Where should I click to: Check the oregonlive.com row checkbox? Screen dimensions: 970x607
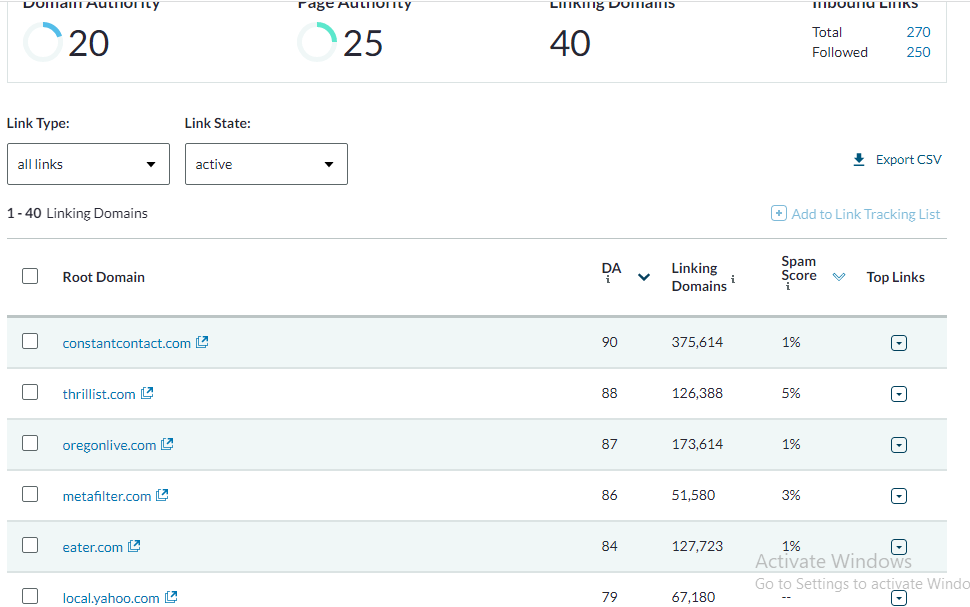click(30, 443)
